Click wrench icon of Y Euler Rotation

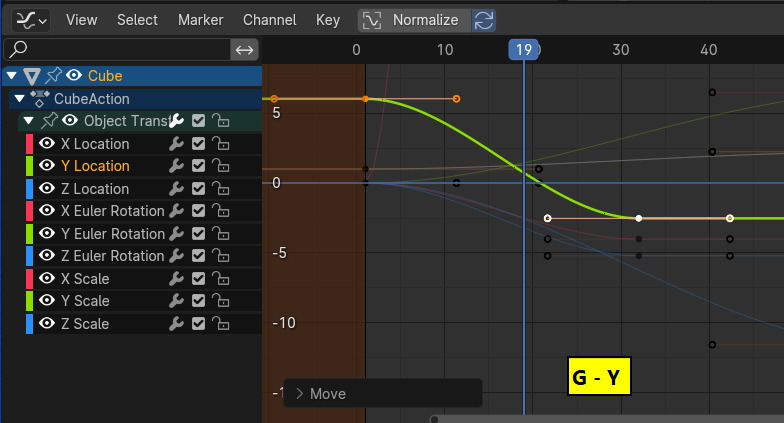coord(176,234)
